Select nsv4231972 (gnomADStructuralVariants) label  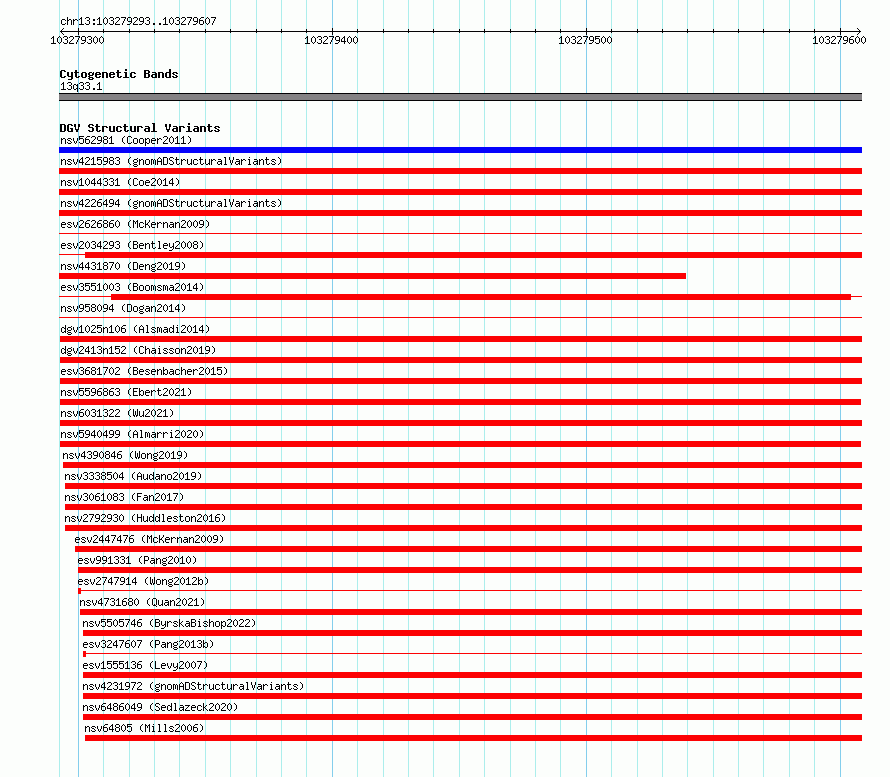click(193, 686)
